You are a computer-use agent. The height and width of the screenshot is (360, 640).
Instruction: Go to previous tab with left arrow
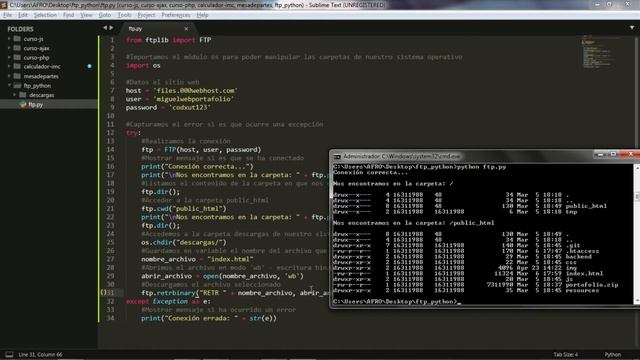(105, 28)
